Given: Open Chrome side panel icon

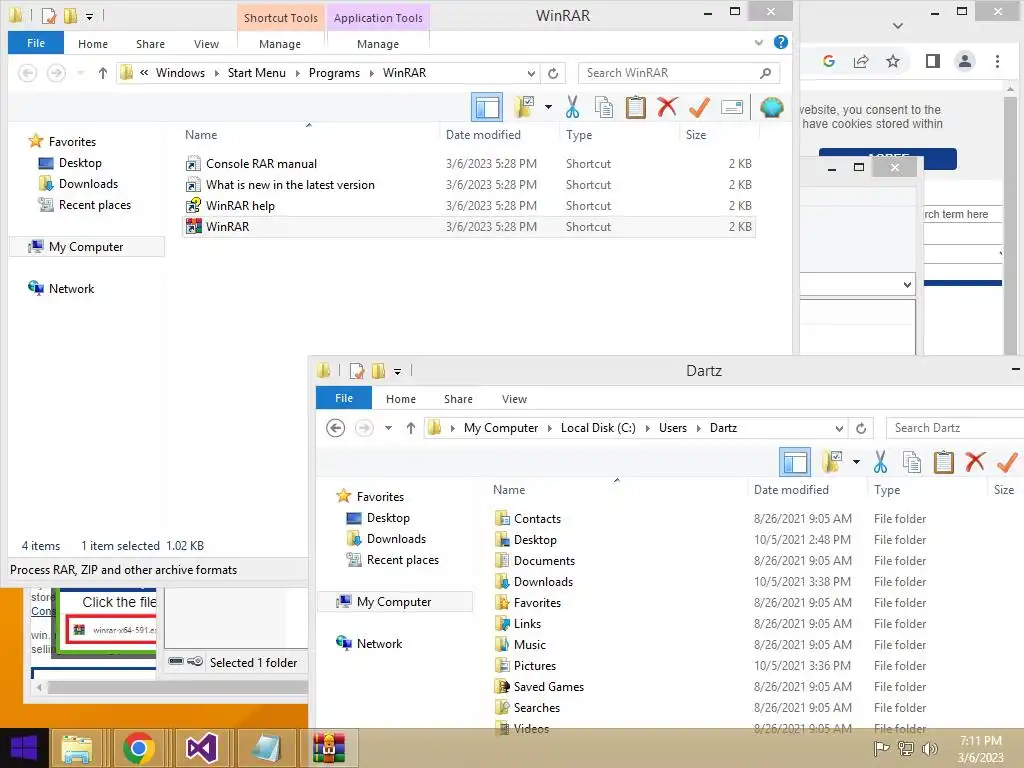Looking at the screenshot, I should [x=933, y=61].
